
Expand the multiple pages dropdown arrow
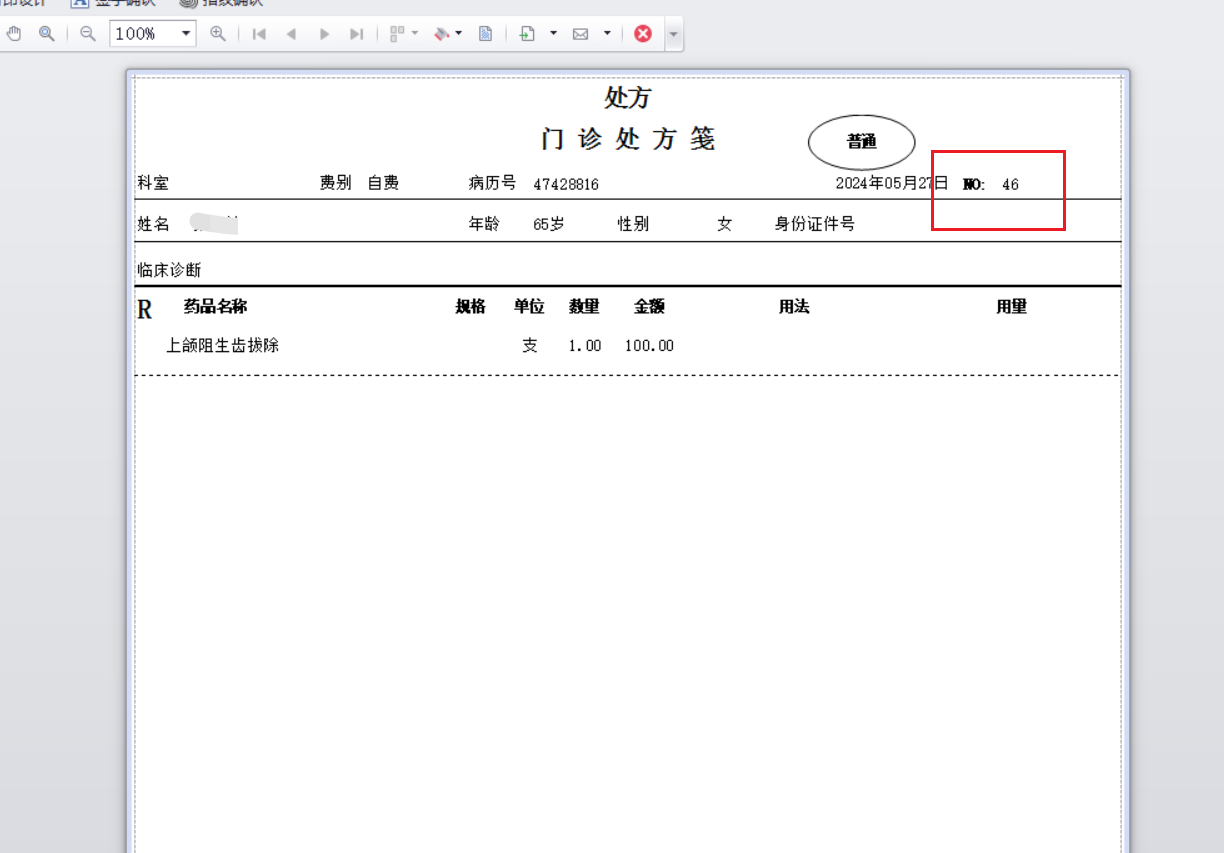tap(415, 34)
